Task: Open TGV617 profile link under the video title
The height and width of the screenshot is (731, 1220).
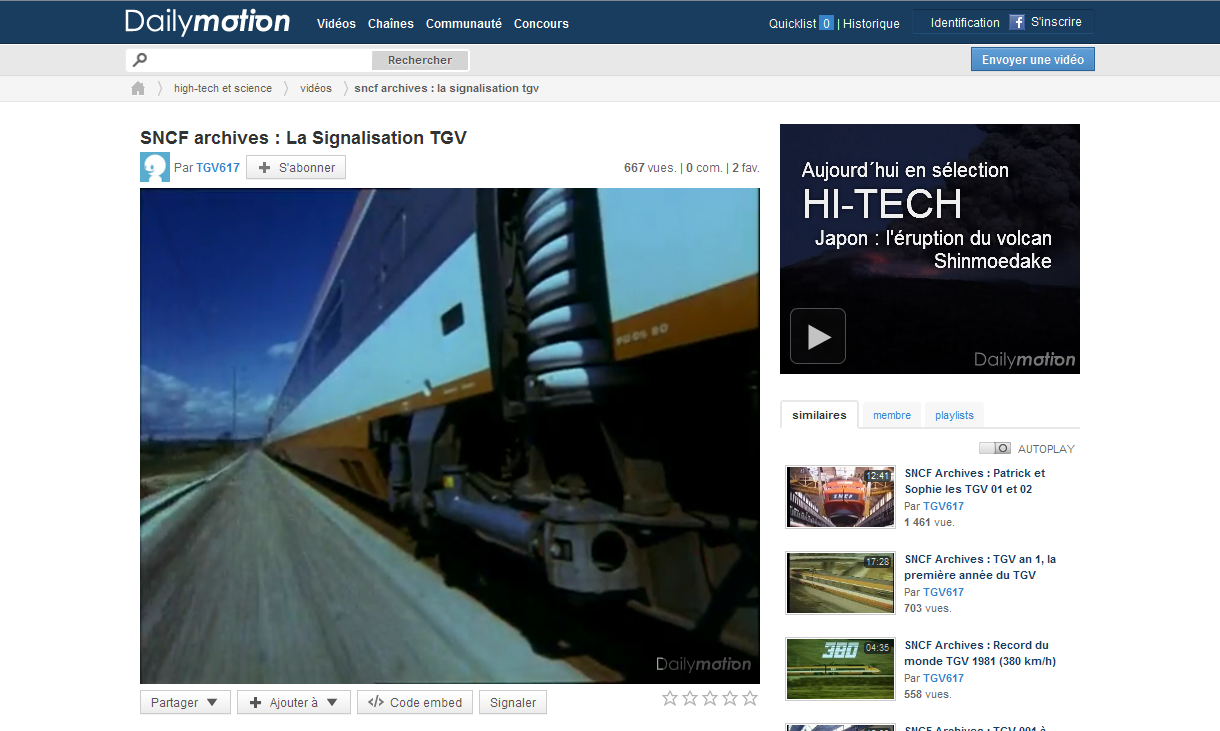Action: pos(218,167)
